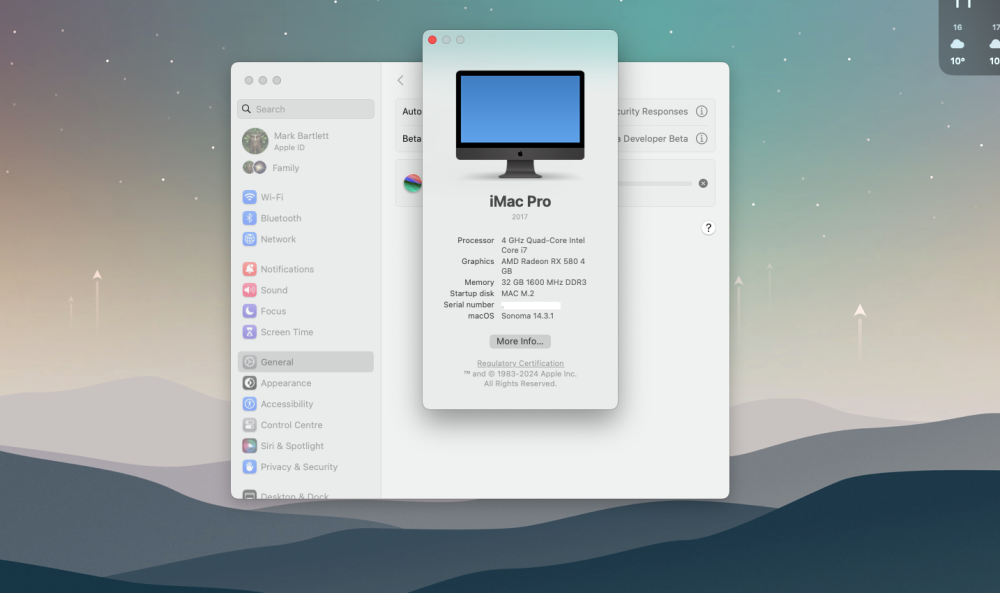Click the cloud weather widget for day 16
This screenshot has height=593, width=1000.
click(957, 44)
